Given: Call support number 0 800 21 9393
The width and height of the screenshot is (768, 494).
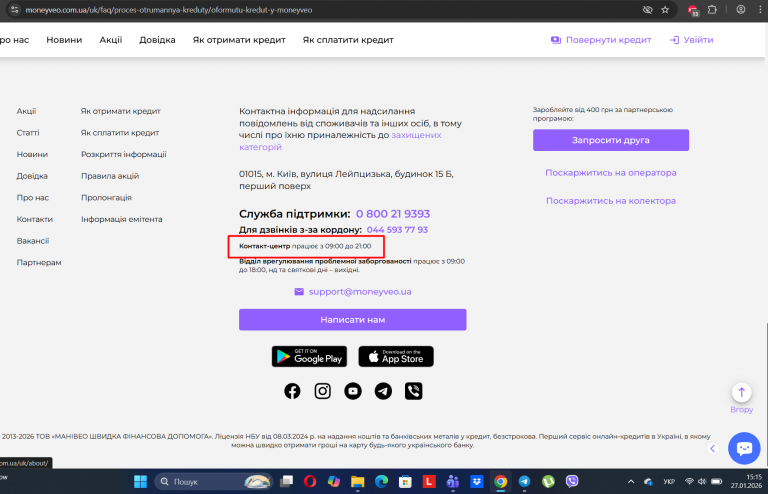Looking at the screenshot, I should (393, 214).
